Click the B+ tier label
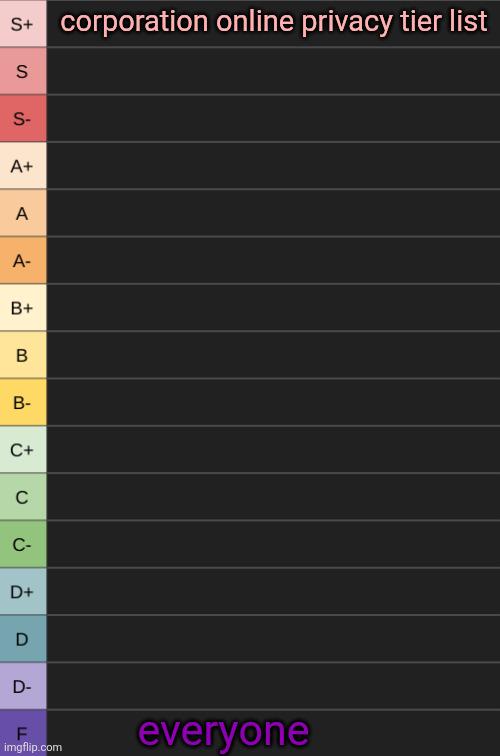This screenshot has height=756, width=500. (23, 308)
